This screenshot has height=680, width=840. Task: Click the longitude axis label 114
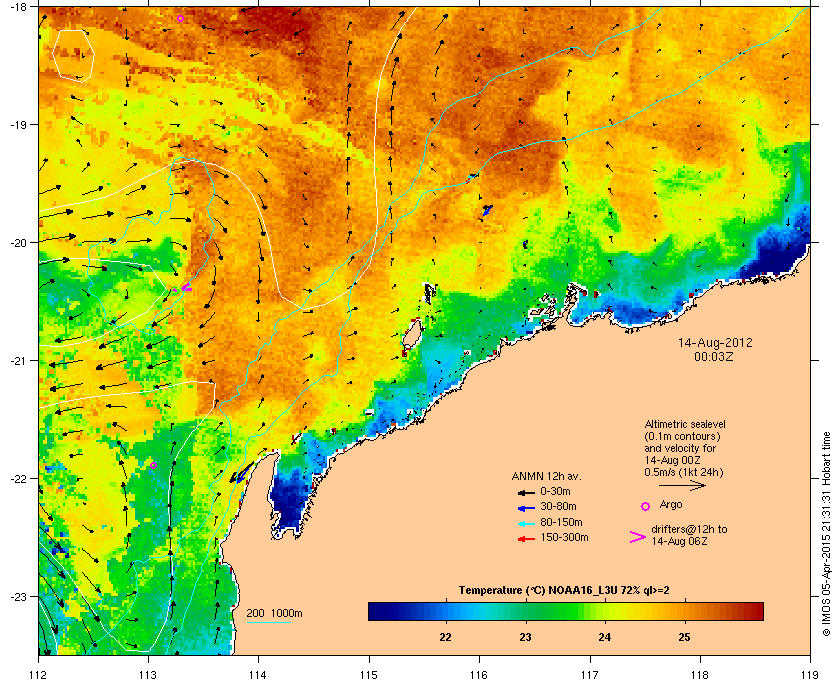pyautogui.click(x=259, y=675)
